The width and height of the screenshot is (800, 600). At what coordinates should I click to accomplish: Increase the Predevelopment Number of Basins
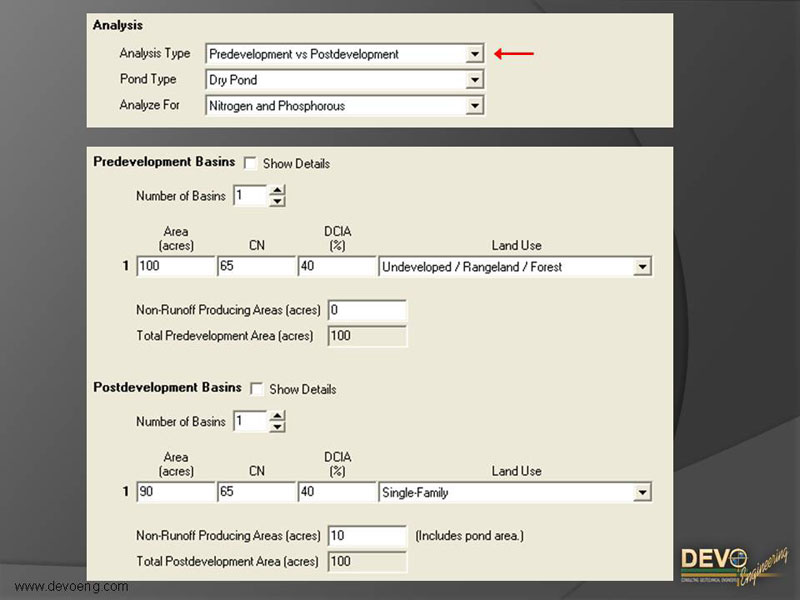pos(277,190)
